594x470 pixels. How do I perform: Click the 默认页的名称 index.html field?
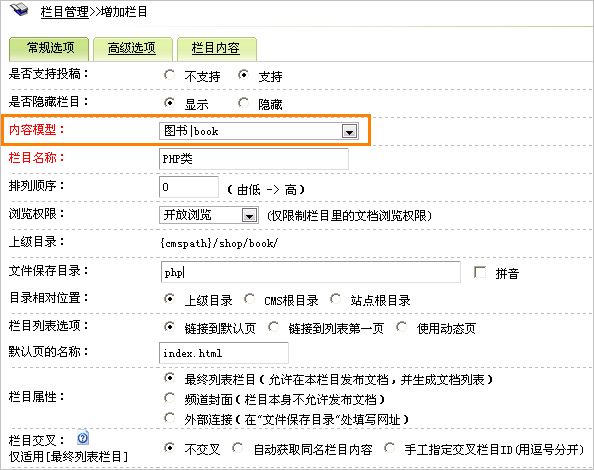[x=224, y=353]
